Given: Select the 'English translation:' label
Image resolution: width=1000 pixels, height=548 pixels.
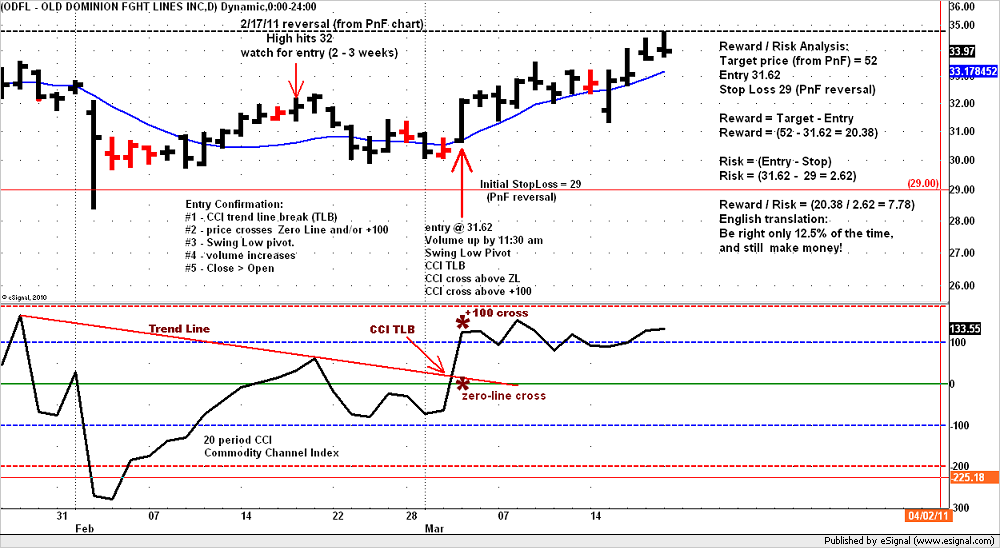Looking at the screenshot, I should coord(774,219).
